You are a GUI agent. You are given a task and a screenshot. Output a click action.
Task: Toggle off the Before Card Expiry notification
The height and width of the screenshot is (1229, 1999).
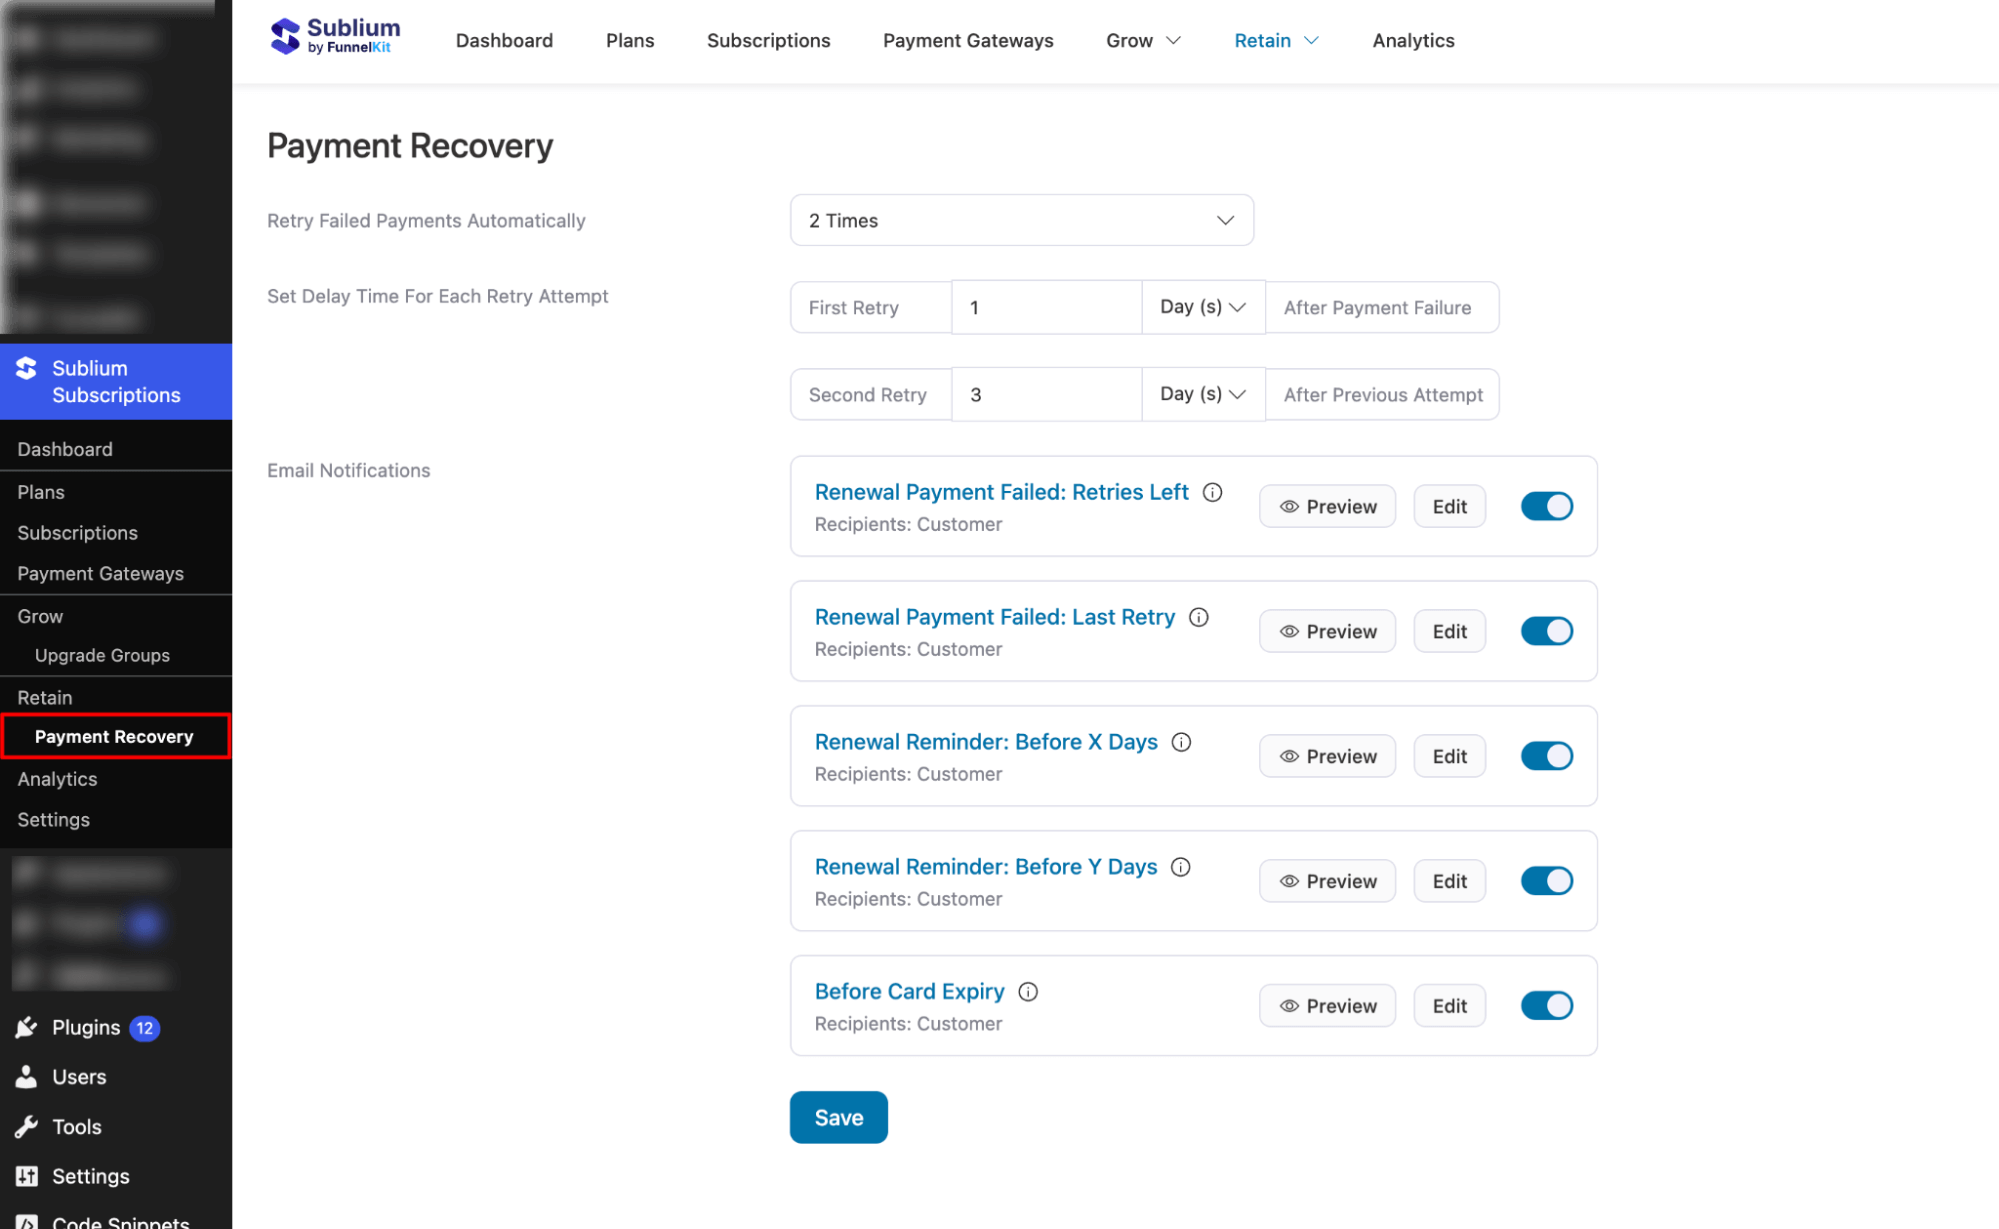click(1547, 1005)
